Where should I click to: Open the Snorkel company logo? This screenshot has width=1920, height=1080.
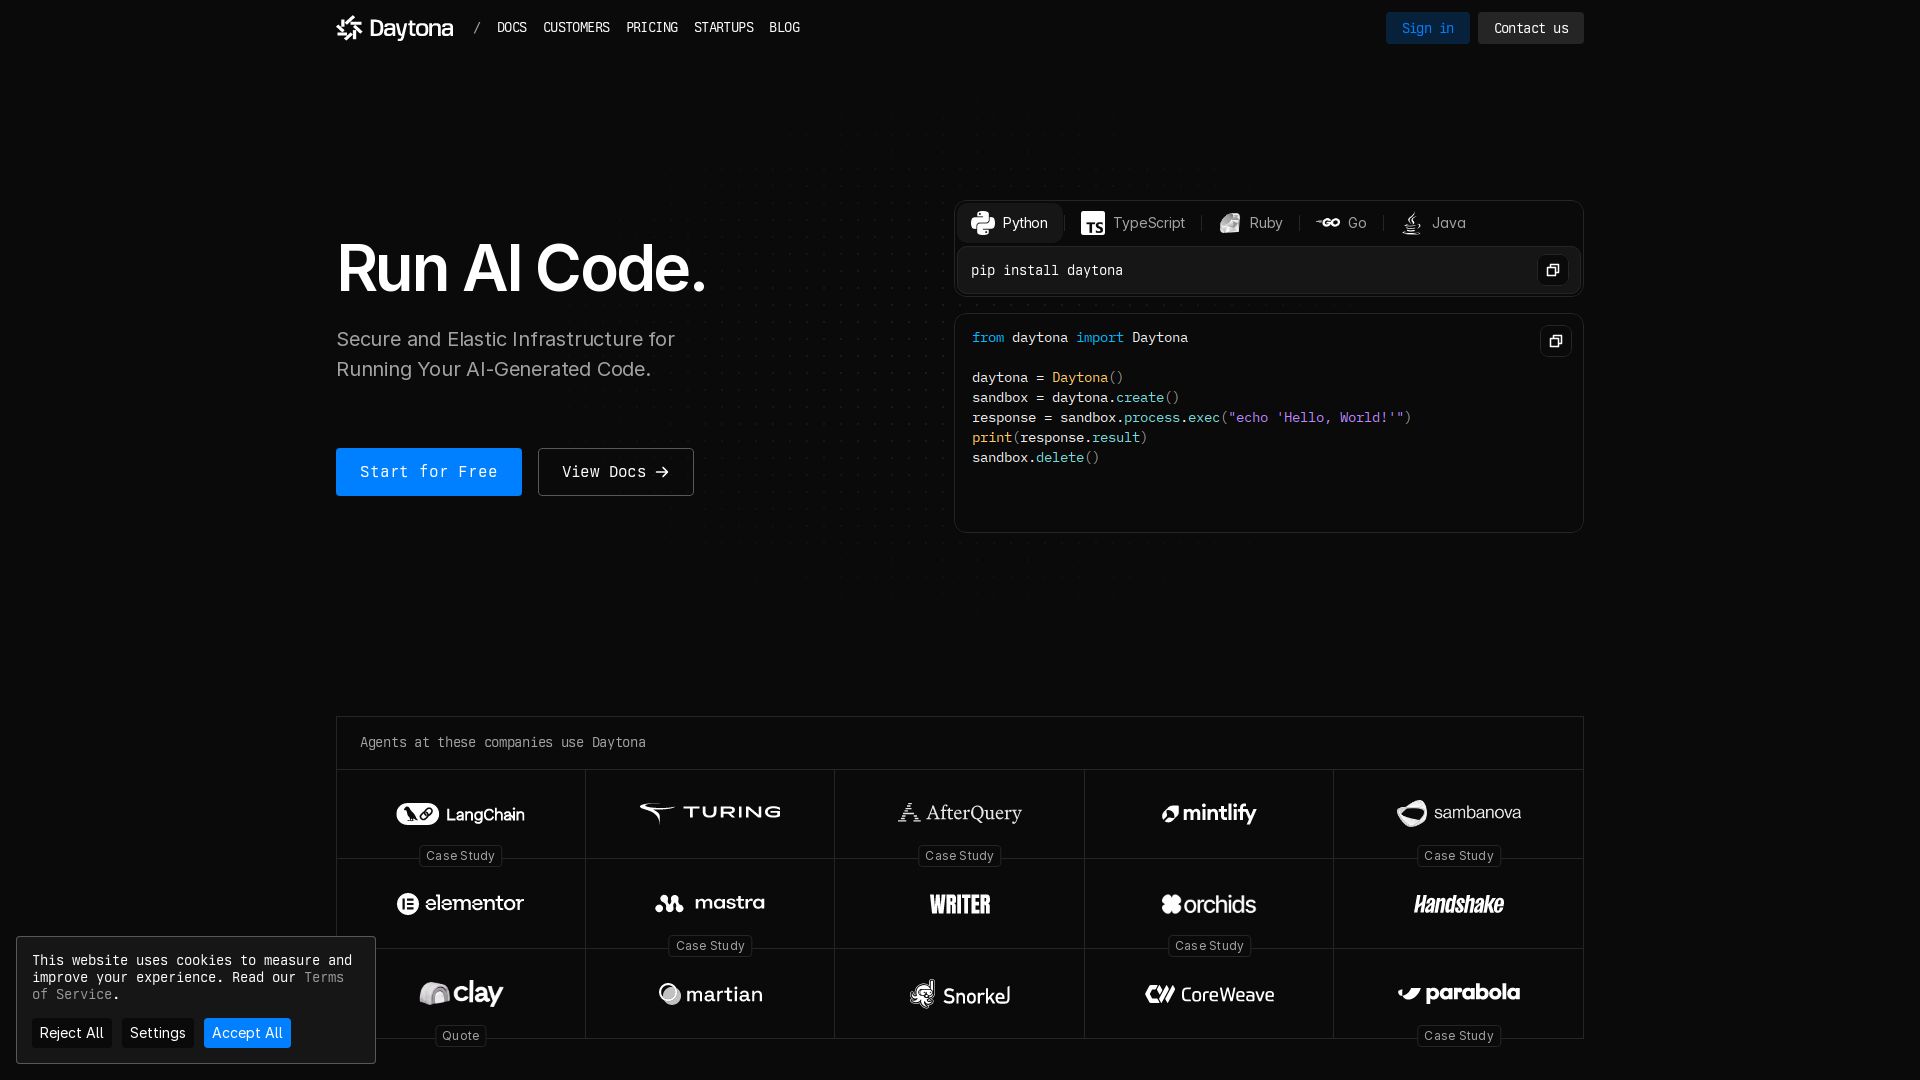click(x=959, y=994)
